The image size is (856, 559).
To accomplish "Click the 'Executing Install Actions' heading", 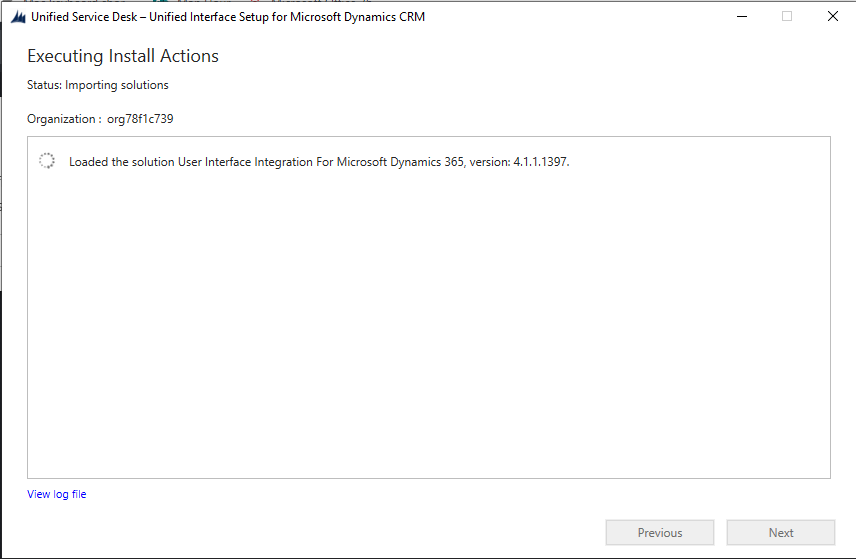I will point(123,56).
